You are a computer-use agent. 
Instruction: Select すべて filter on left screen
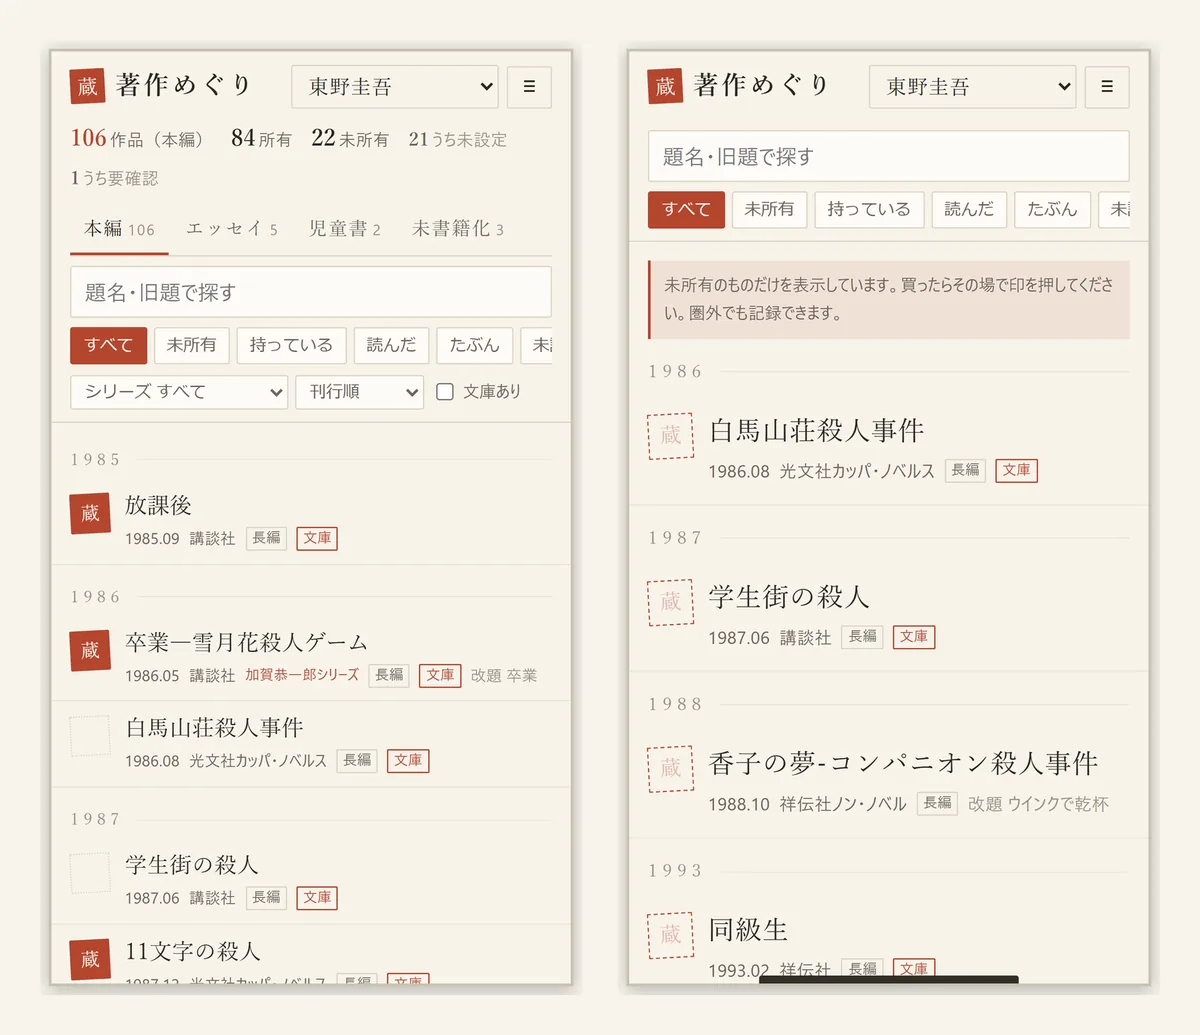(x=109, y=345)
